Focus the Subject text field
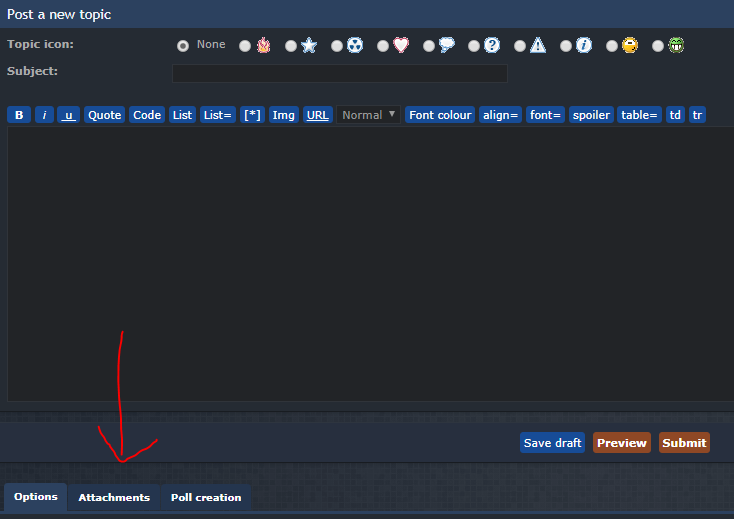734x519 pixels. point(340,73)
